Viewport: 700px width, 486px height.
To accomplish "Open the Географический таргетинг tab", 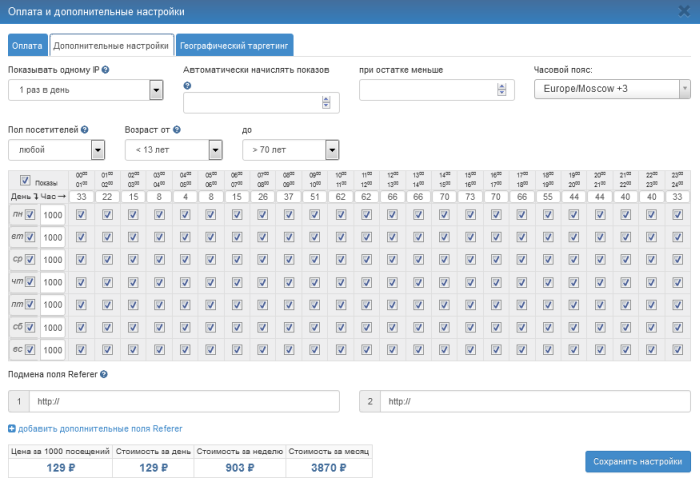I will pos(235,46).
